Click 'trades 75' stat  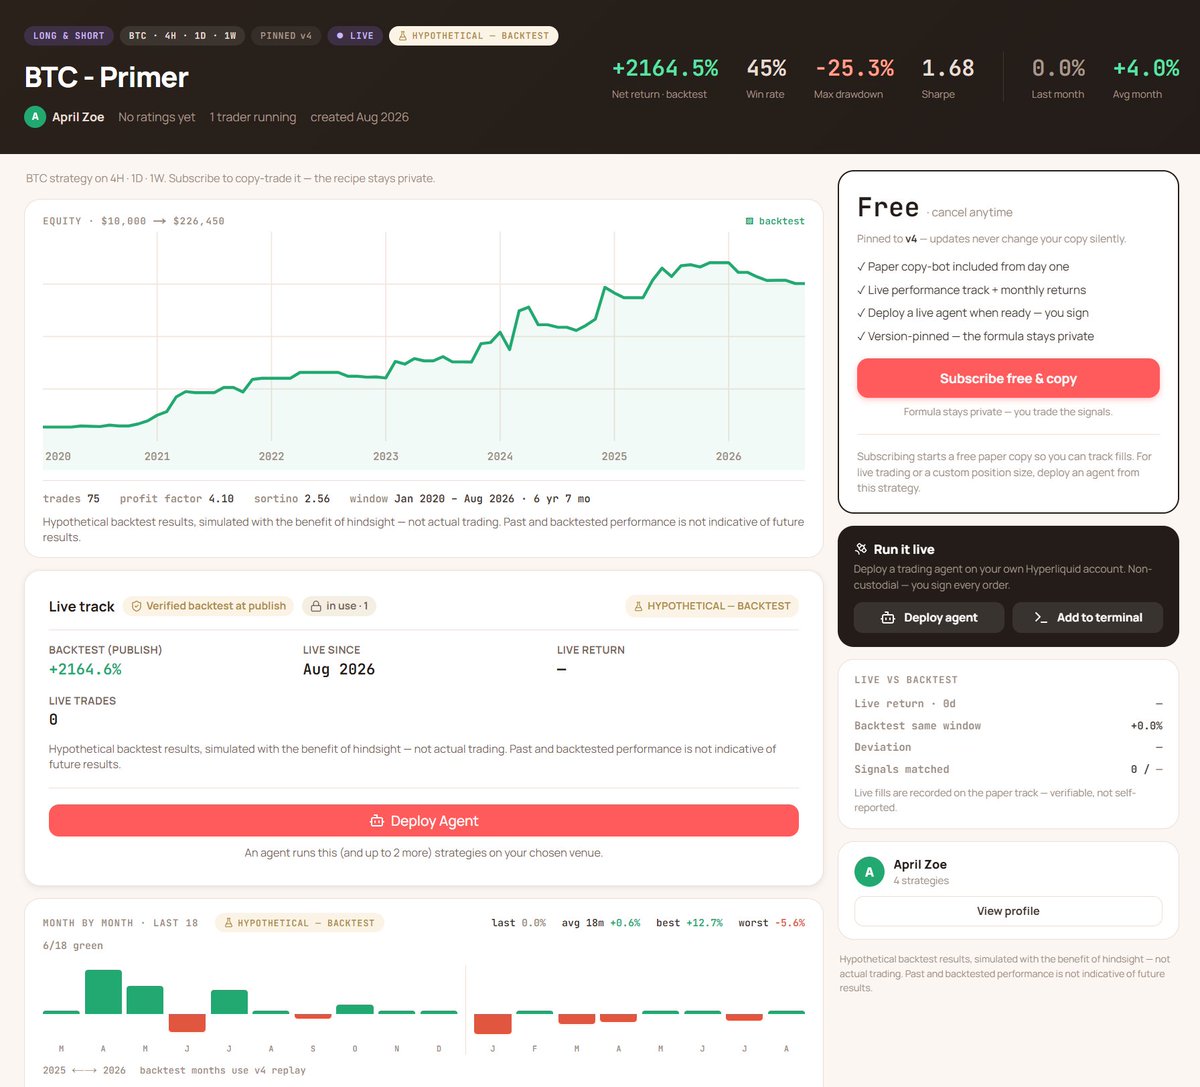coord(71,499)
